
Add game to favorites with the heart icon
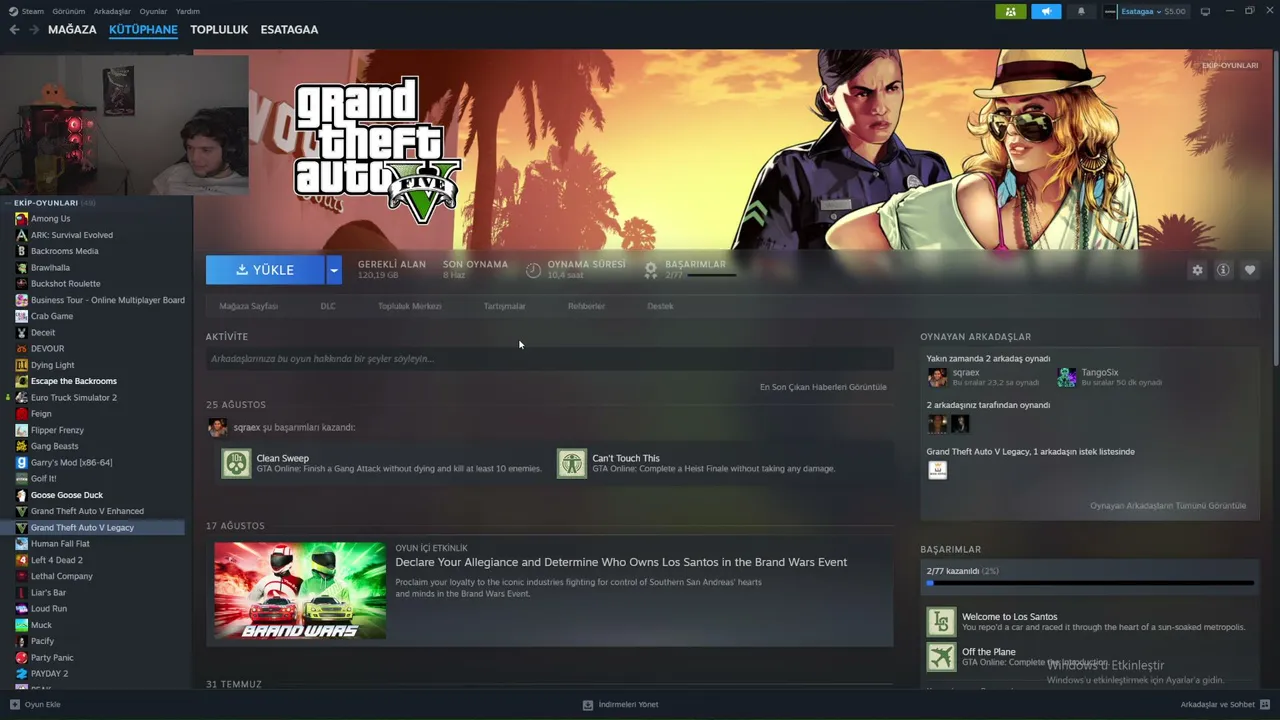pos(1250,270)
